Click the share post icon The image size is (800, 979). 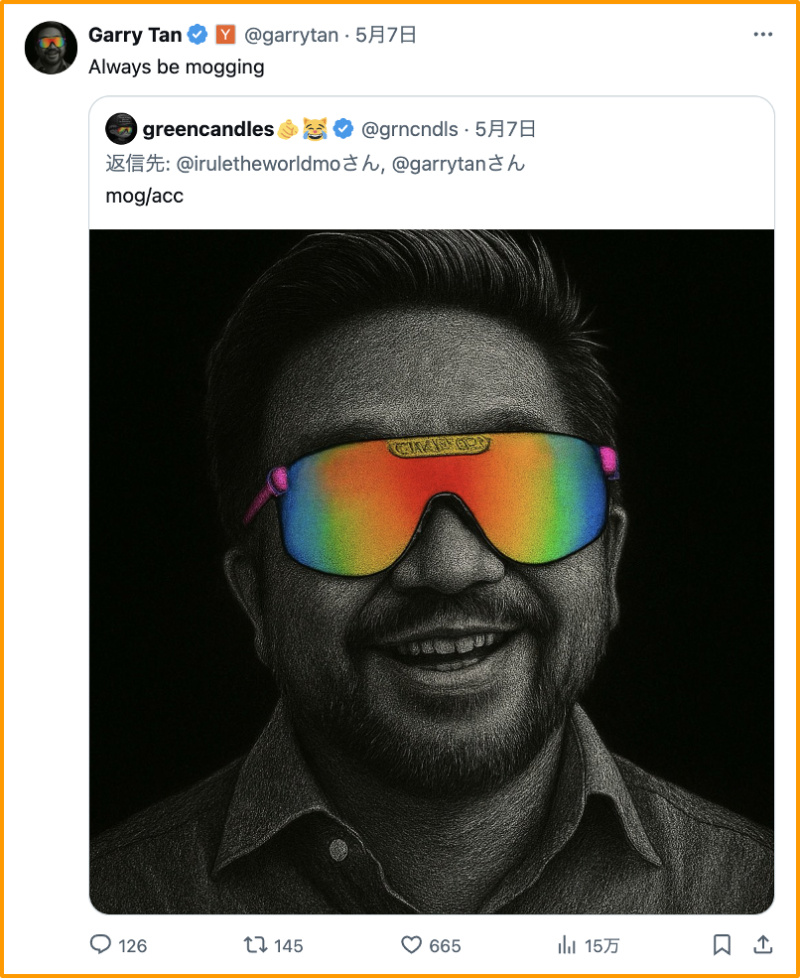click(762, 944)
